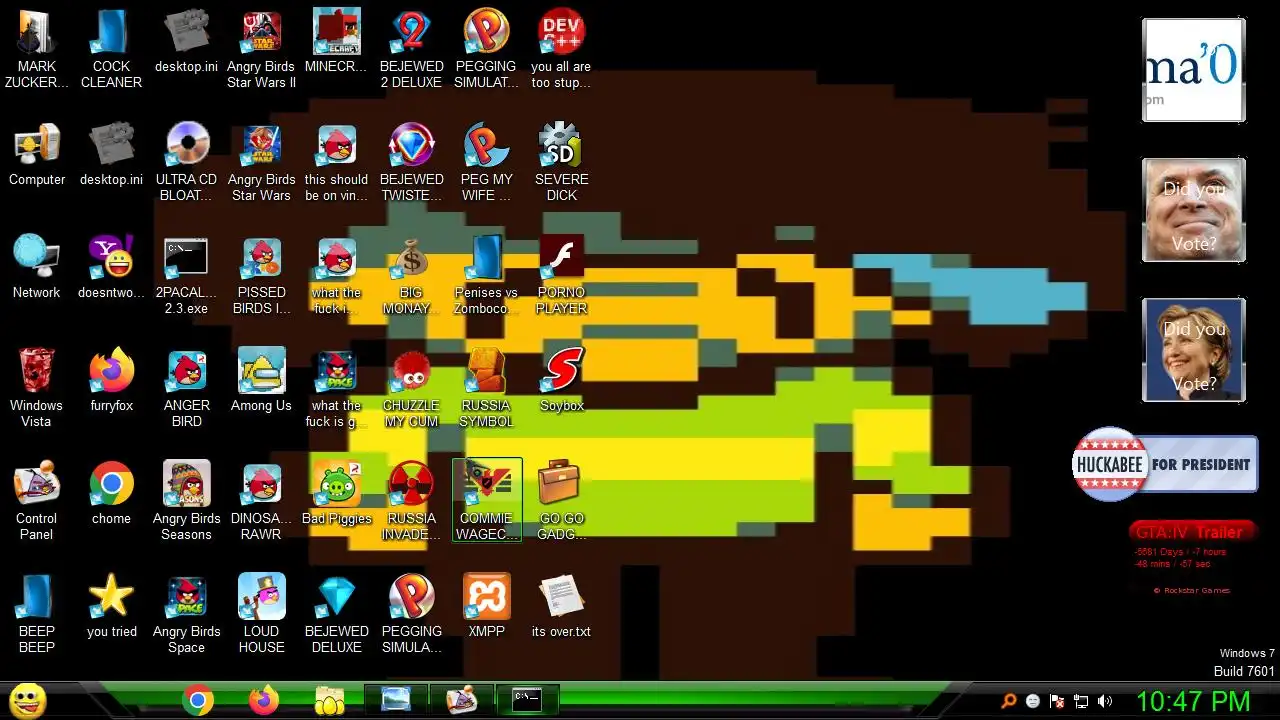Screen dimensions: 1280x720
Task: Open the MARK ZUCKER... desktop shortcut
Action: coord(37,49)
